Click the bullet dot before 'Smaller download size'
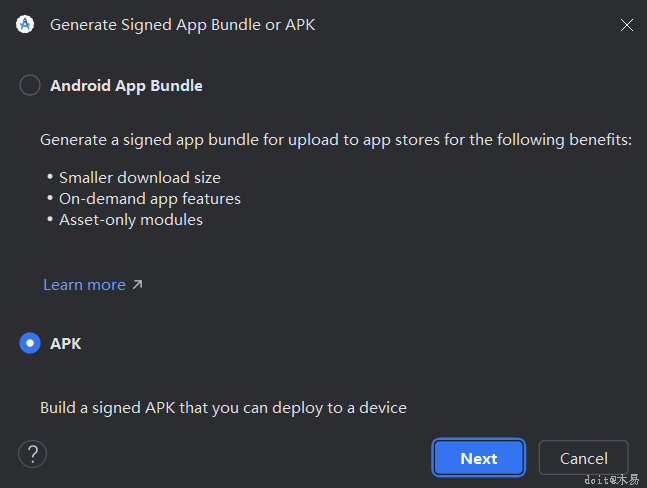 (50, 178)
